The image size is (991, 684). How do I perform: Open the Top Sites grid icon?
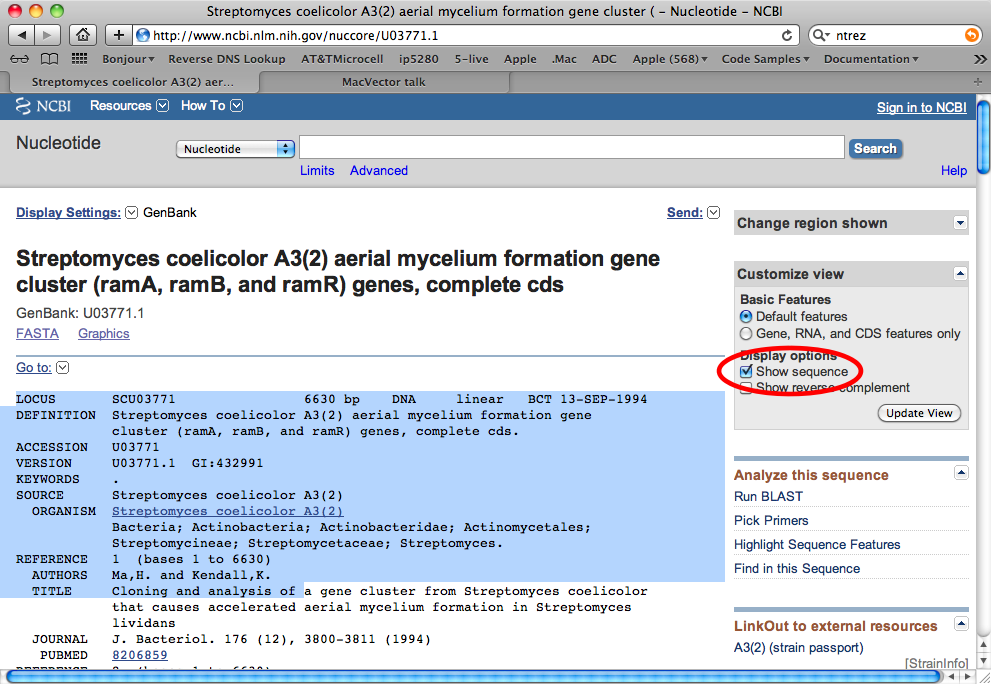[x=78, y=59]
